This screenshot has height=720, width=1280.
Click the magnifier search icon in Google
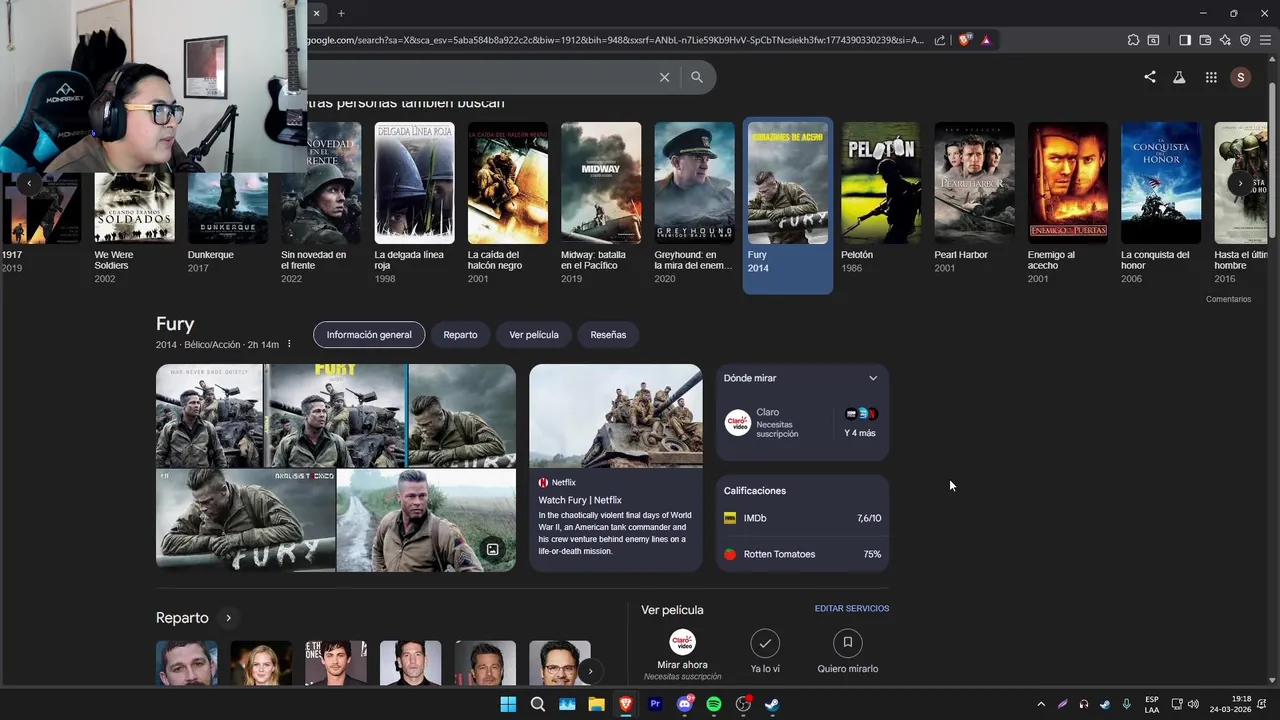[x=697, y=77]
